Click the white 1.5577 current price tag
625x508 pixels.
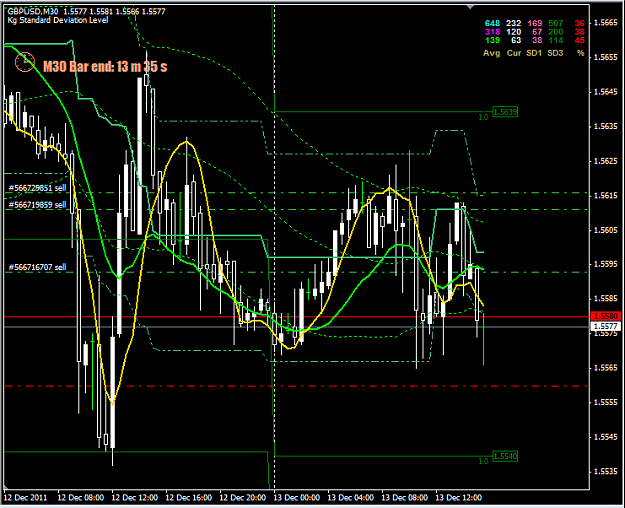[605, 327]
